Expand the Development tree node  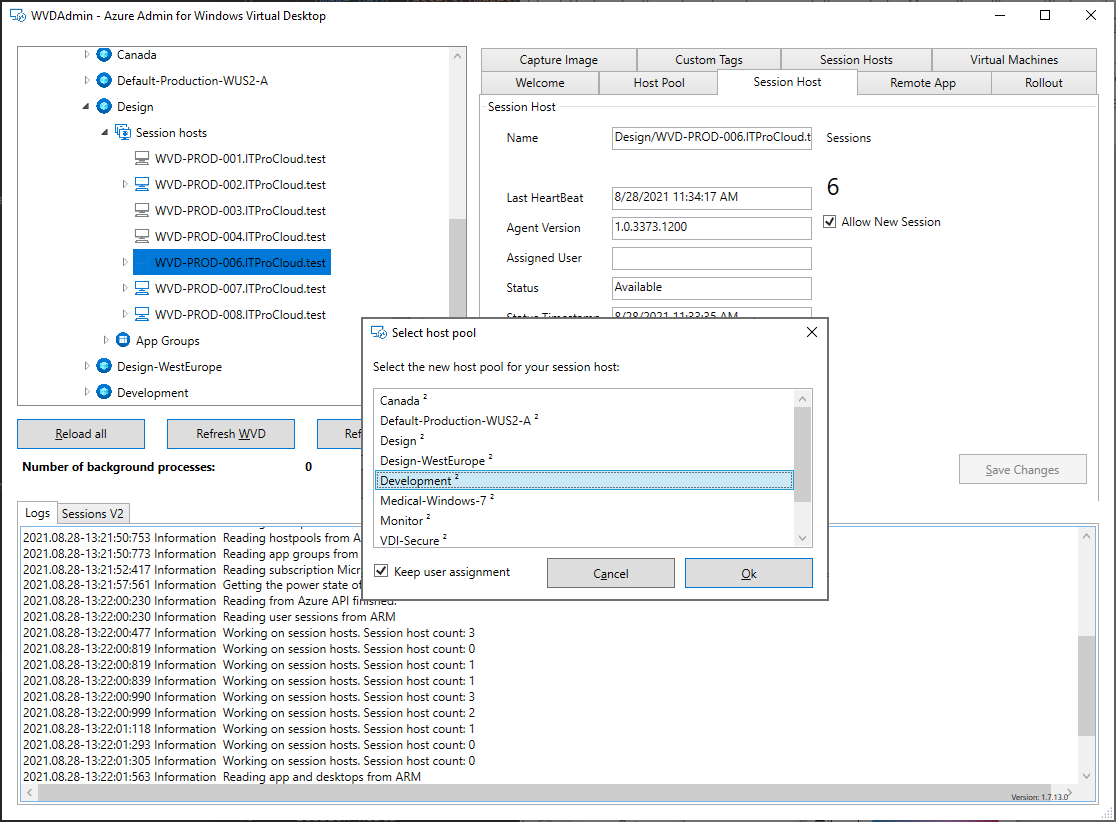[x=87, y=392]
